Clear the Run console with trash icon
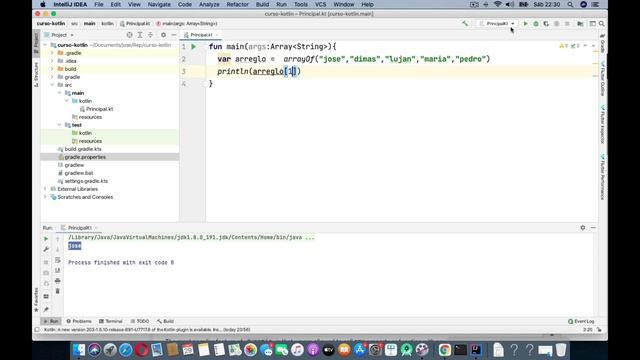This screenshot has height=360, width=640. [x=58, y=291]
